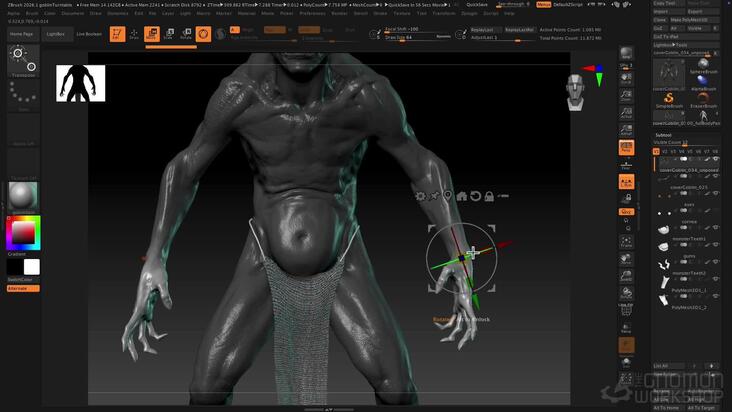Click the current material sphere selector
Viewport: 732px width, 412px height.
[x=23, y=196]
